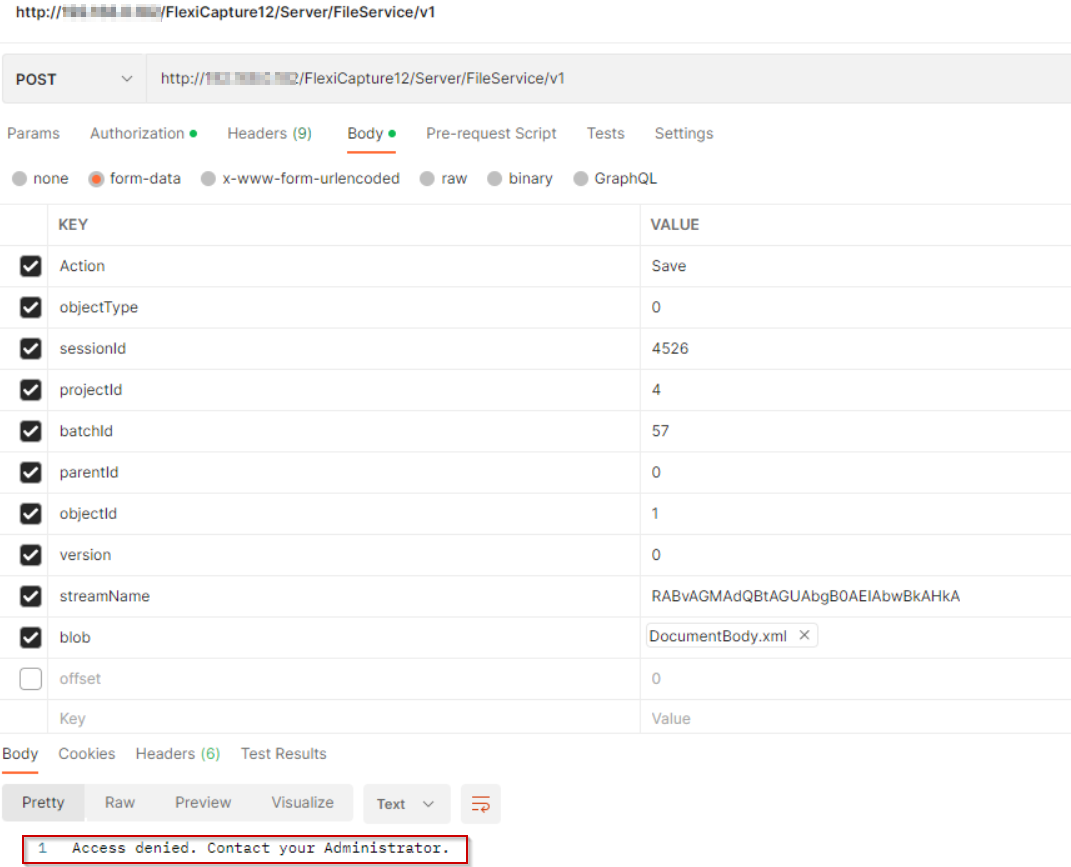
Task: Switch to Visualize response view
Action: pyautogui.click(x=303, y=803)
